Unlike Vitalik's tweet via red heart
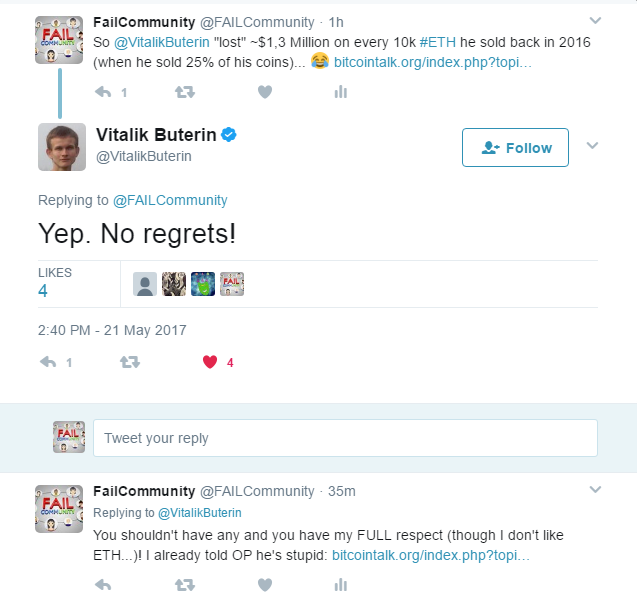637x603 pixels. [x=210, y=362]
